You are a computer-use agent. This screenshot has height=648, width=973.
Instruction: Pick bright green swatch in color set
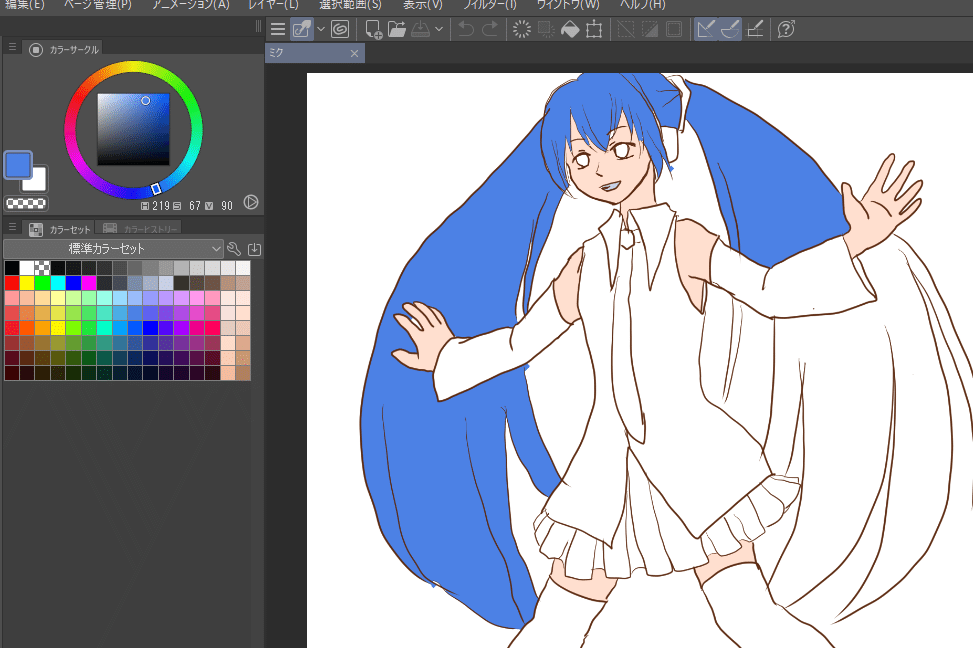click(43, 283)
